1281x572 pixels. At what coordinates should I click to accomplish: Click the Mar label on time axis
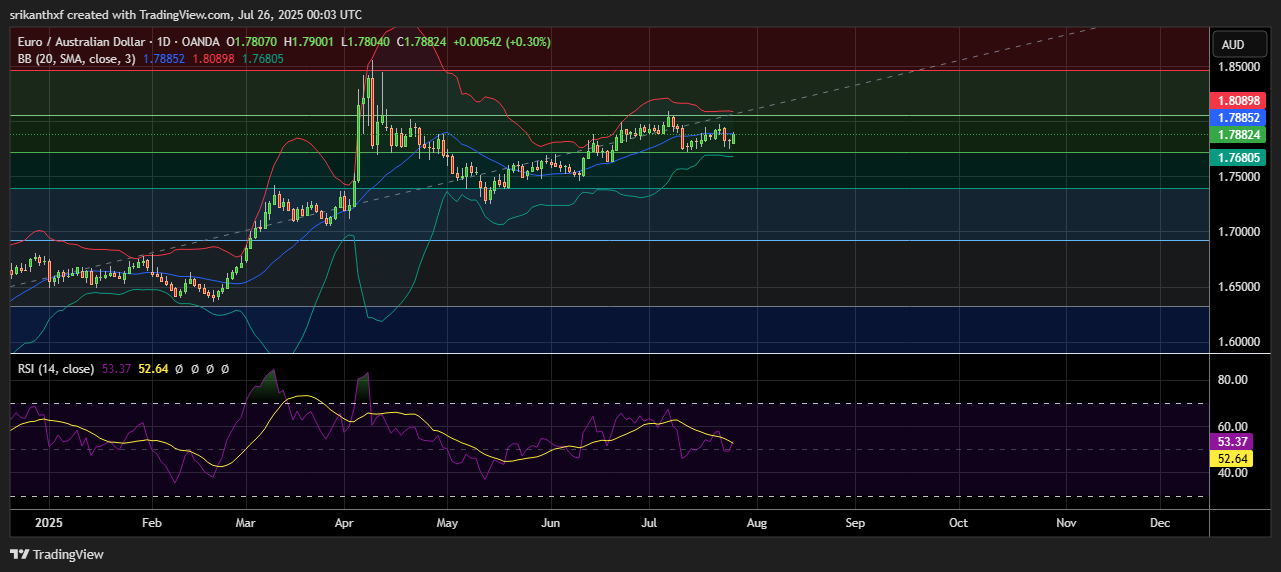[x=246, y=523]
